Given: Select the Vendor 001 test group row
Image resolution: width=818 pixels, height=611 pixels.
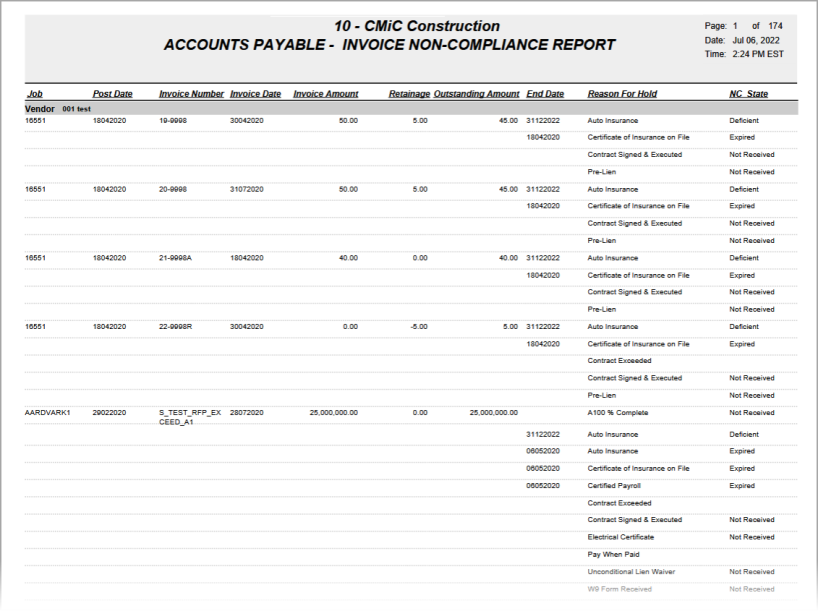Looking at the screenshot, I should (x=411, y=109).
